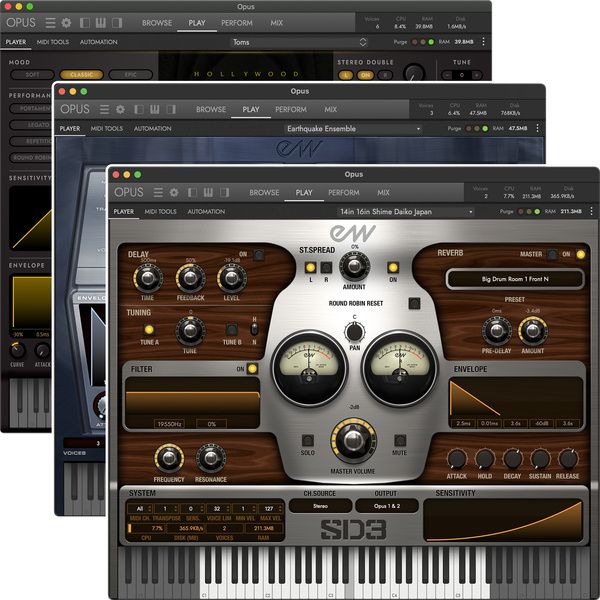600x600 pixels.
Task: Switch to Perform tab in front window
Action: (344, 192)
